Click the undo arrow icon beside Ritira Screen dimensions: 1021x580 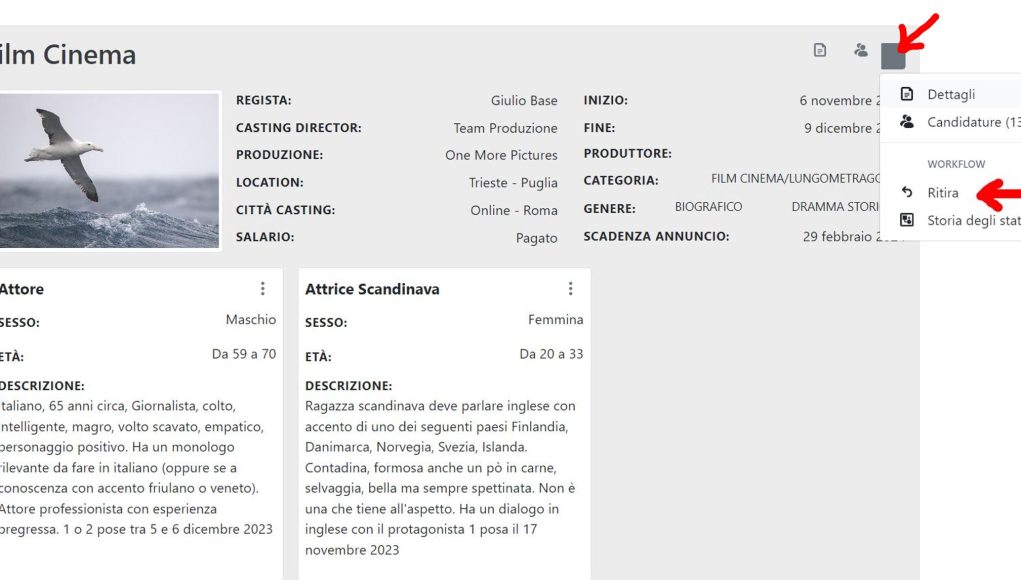tap(906, 192)
